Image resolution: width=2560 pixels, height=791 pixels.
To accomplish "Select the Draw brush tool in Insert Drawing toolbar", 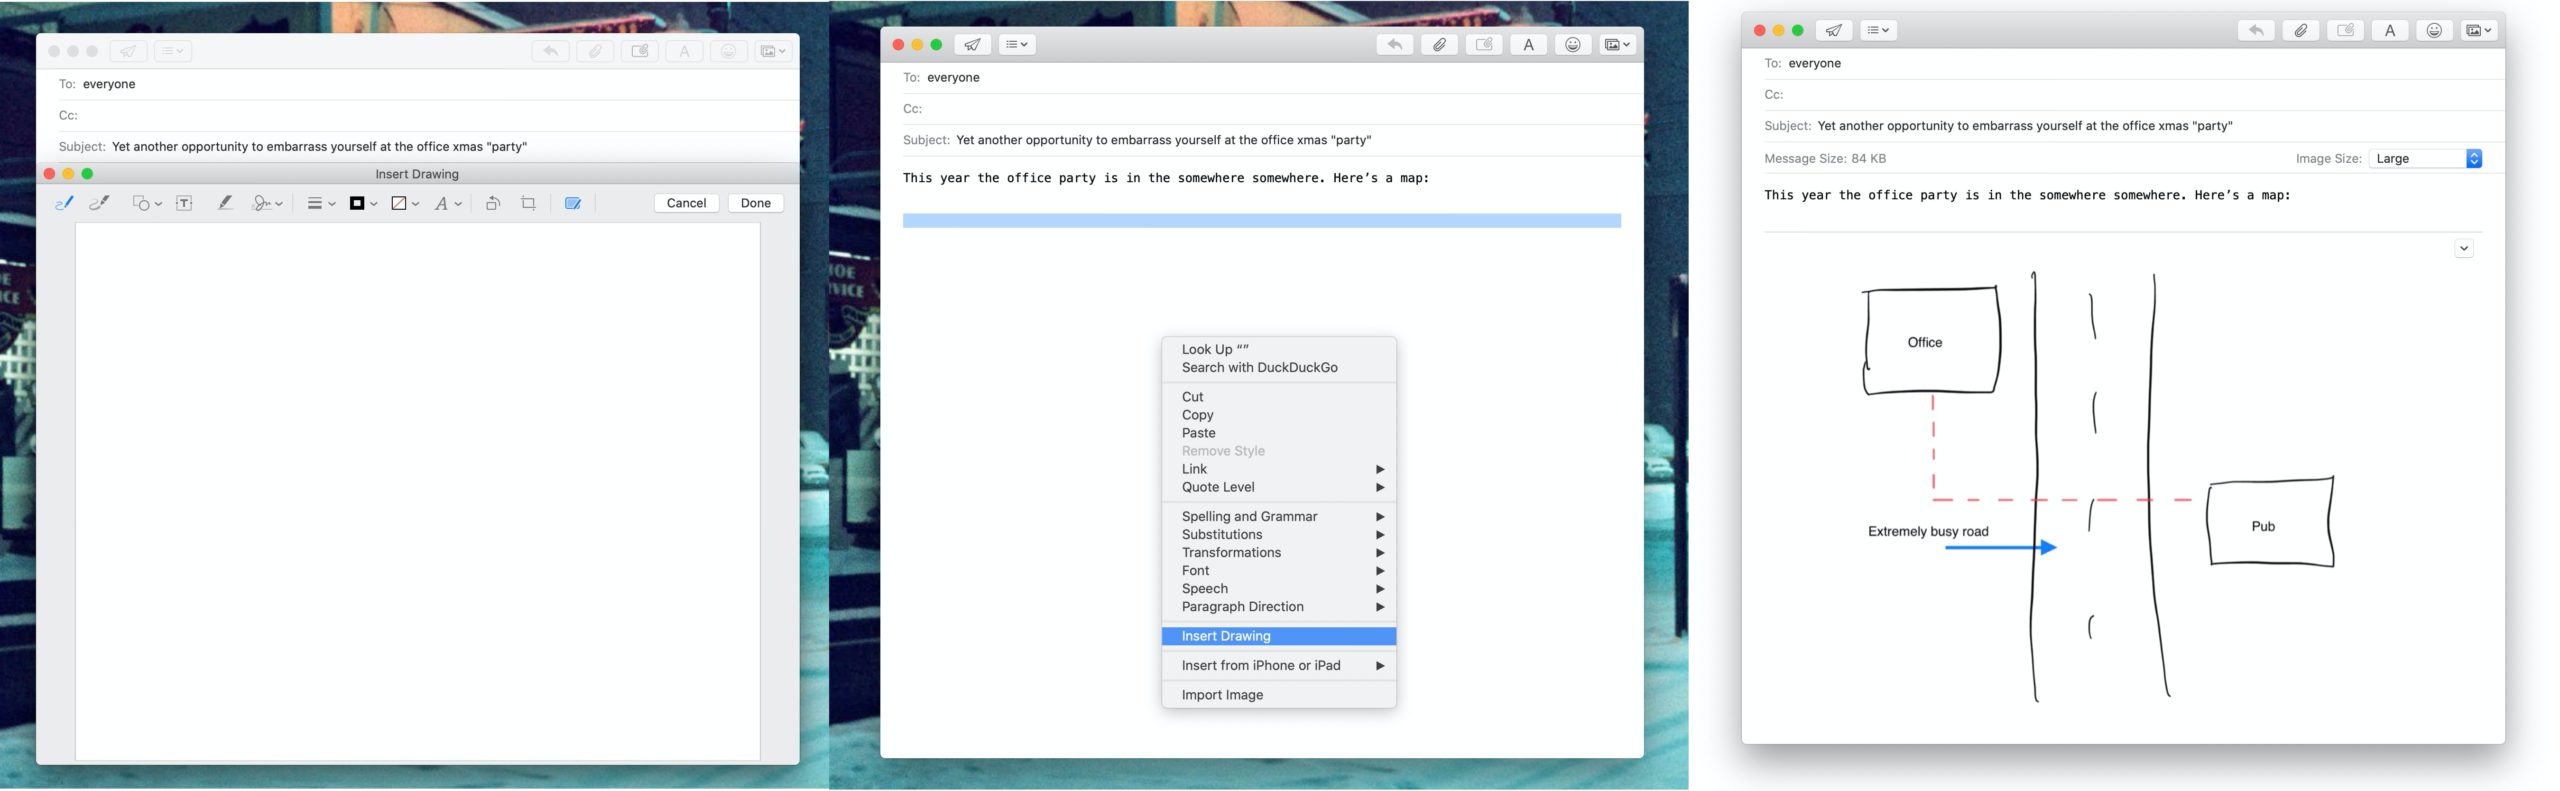I will (99, 203).
